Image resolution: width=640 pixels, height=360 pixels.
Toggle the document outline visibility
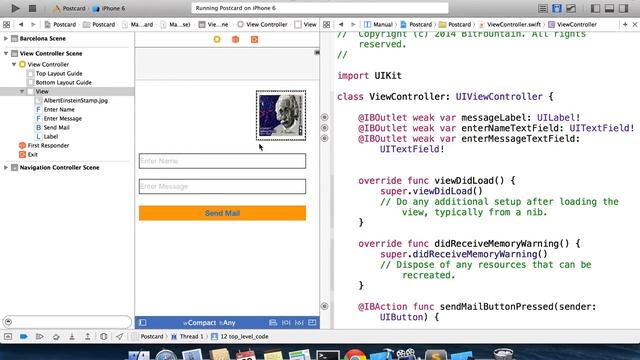pos(142,322)
